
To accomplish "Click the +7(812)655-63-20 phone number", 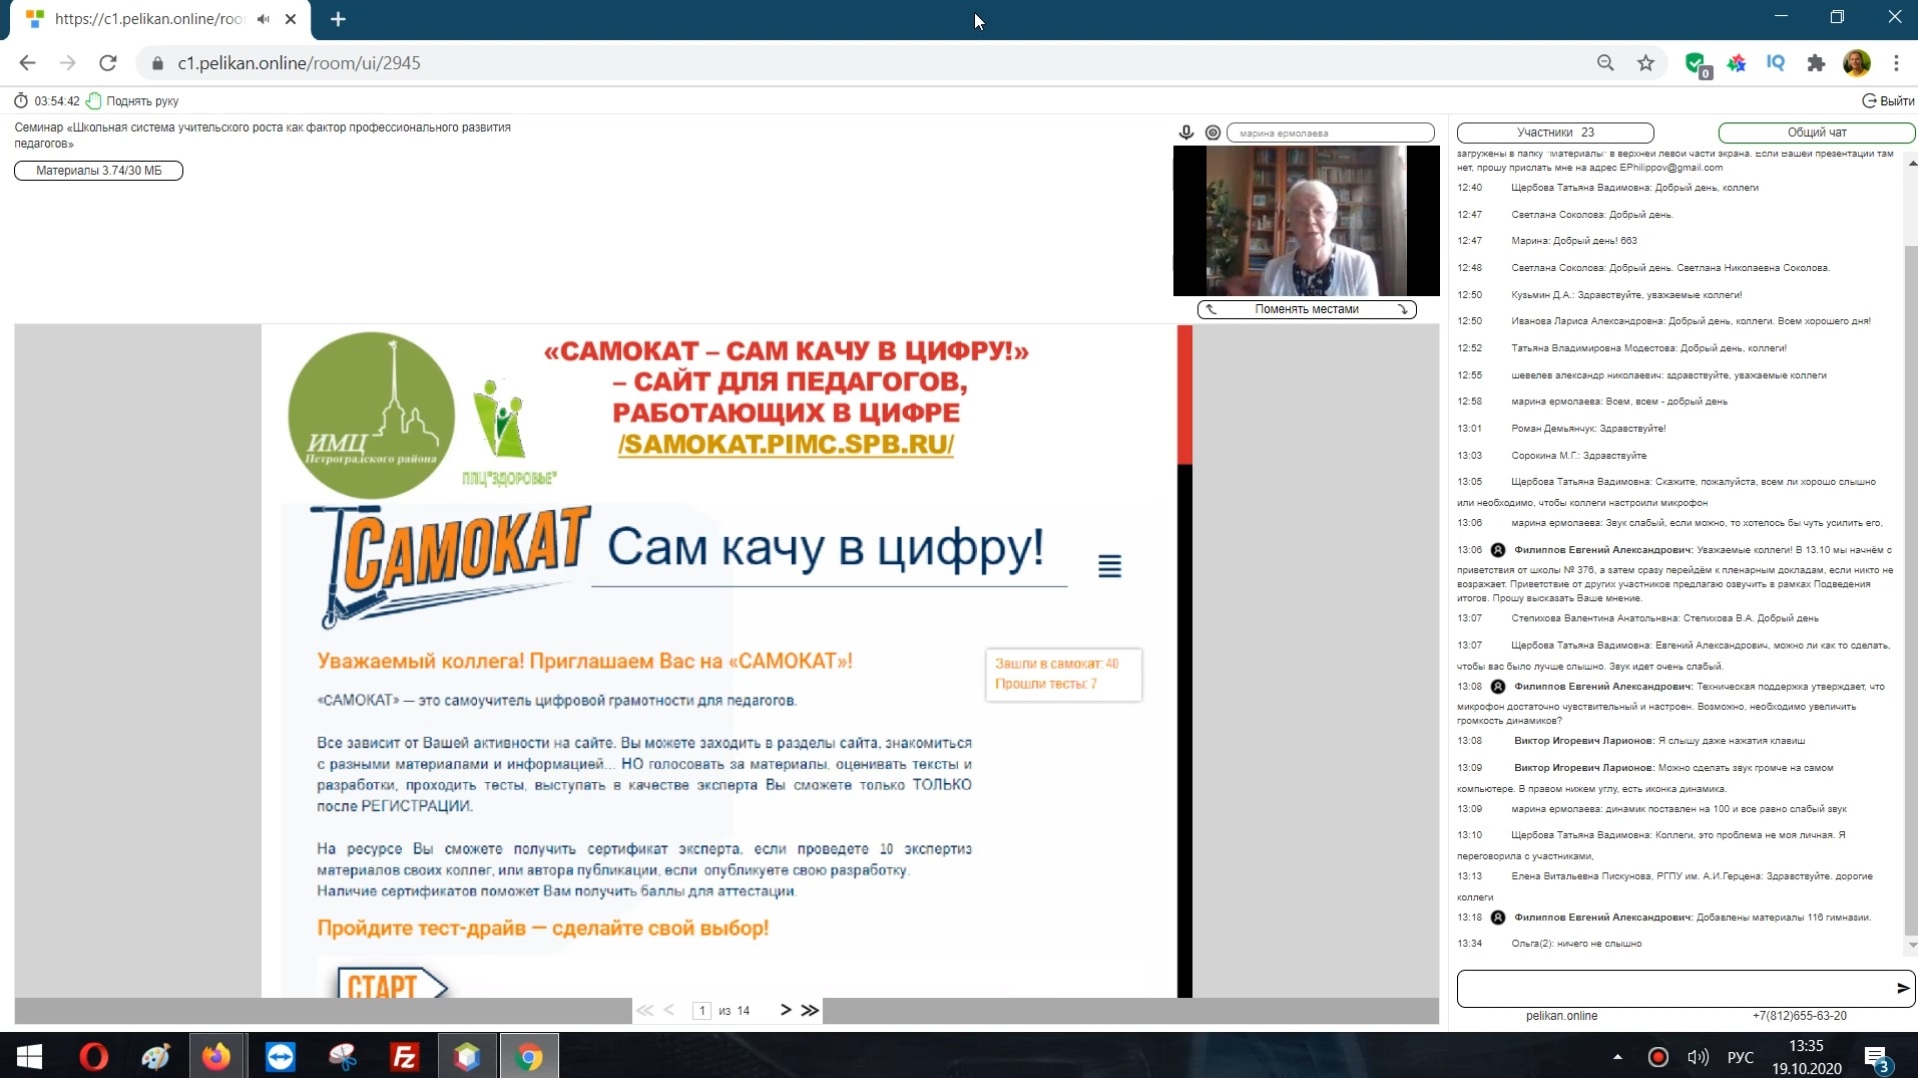I will coord(1798,1016).
